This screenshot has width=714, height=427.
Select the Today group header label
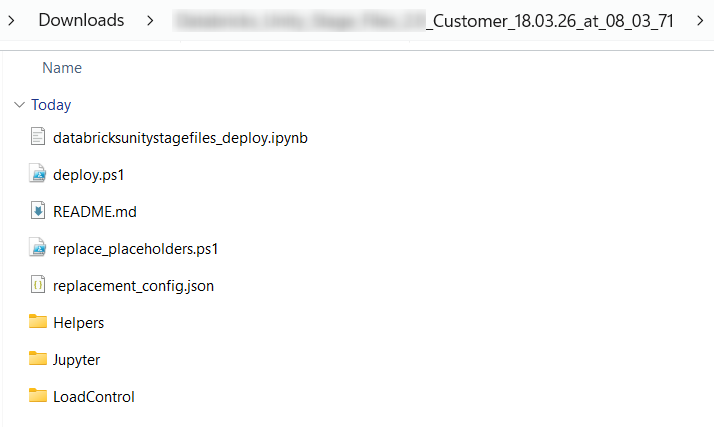tap(51, 105)
